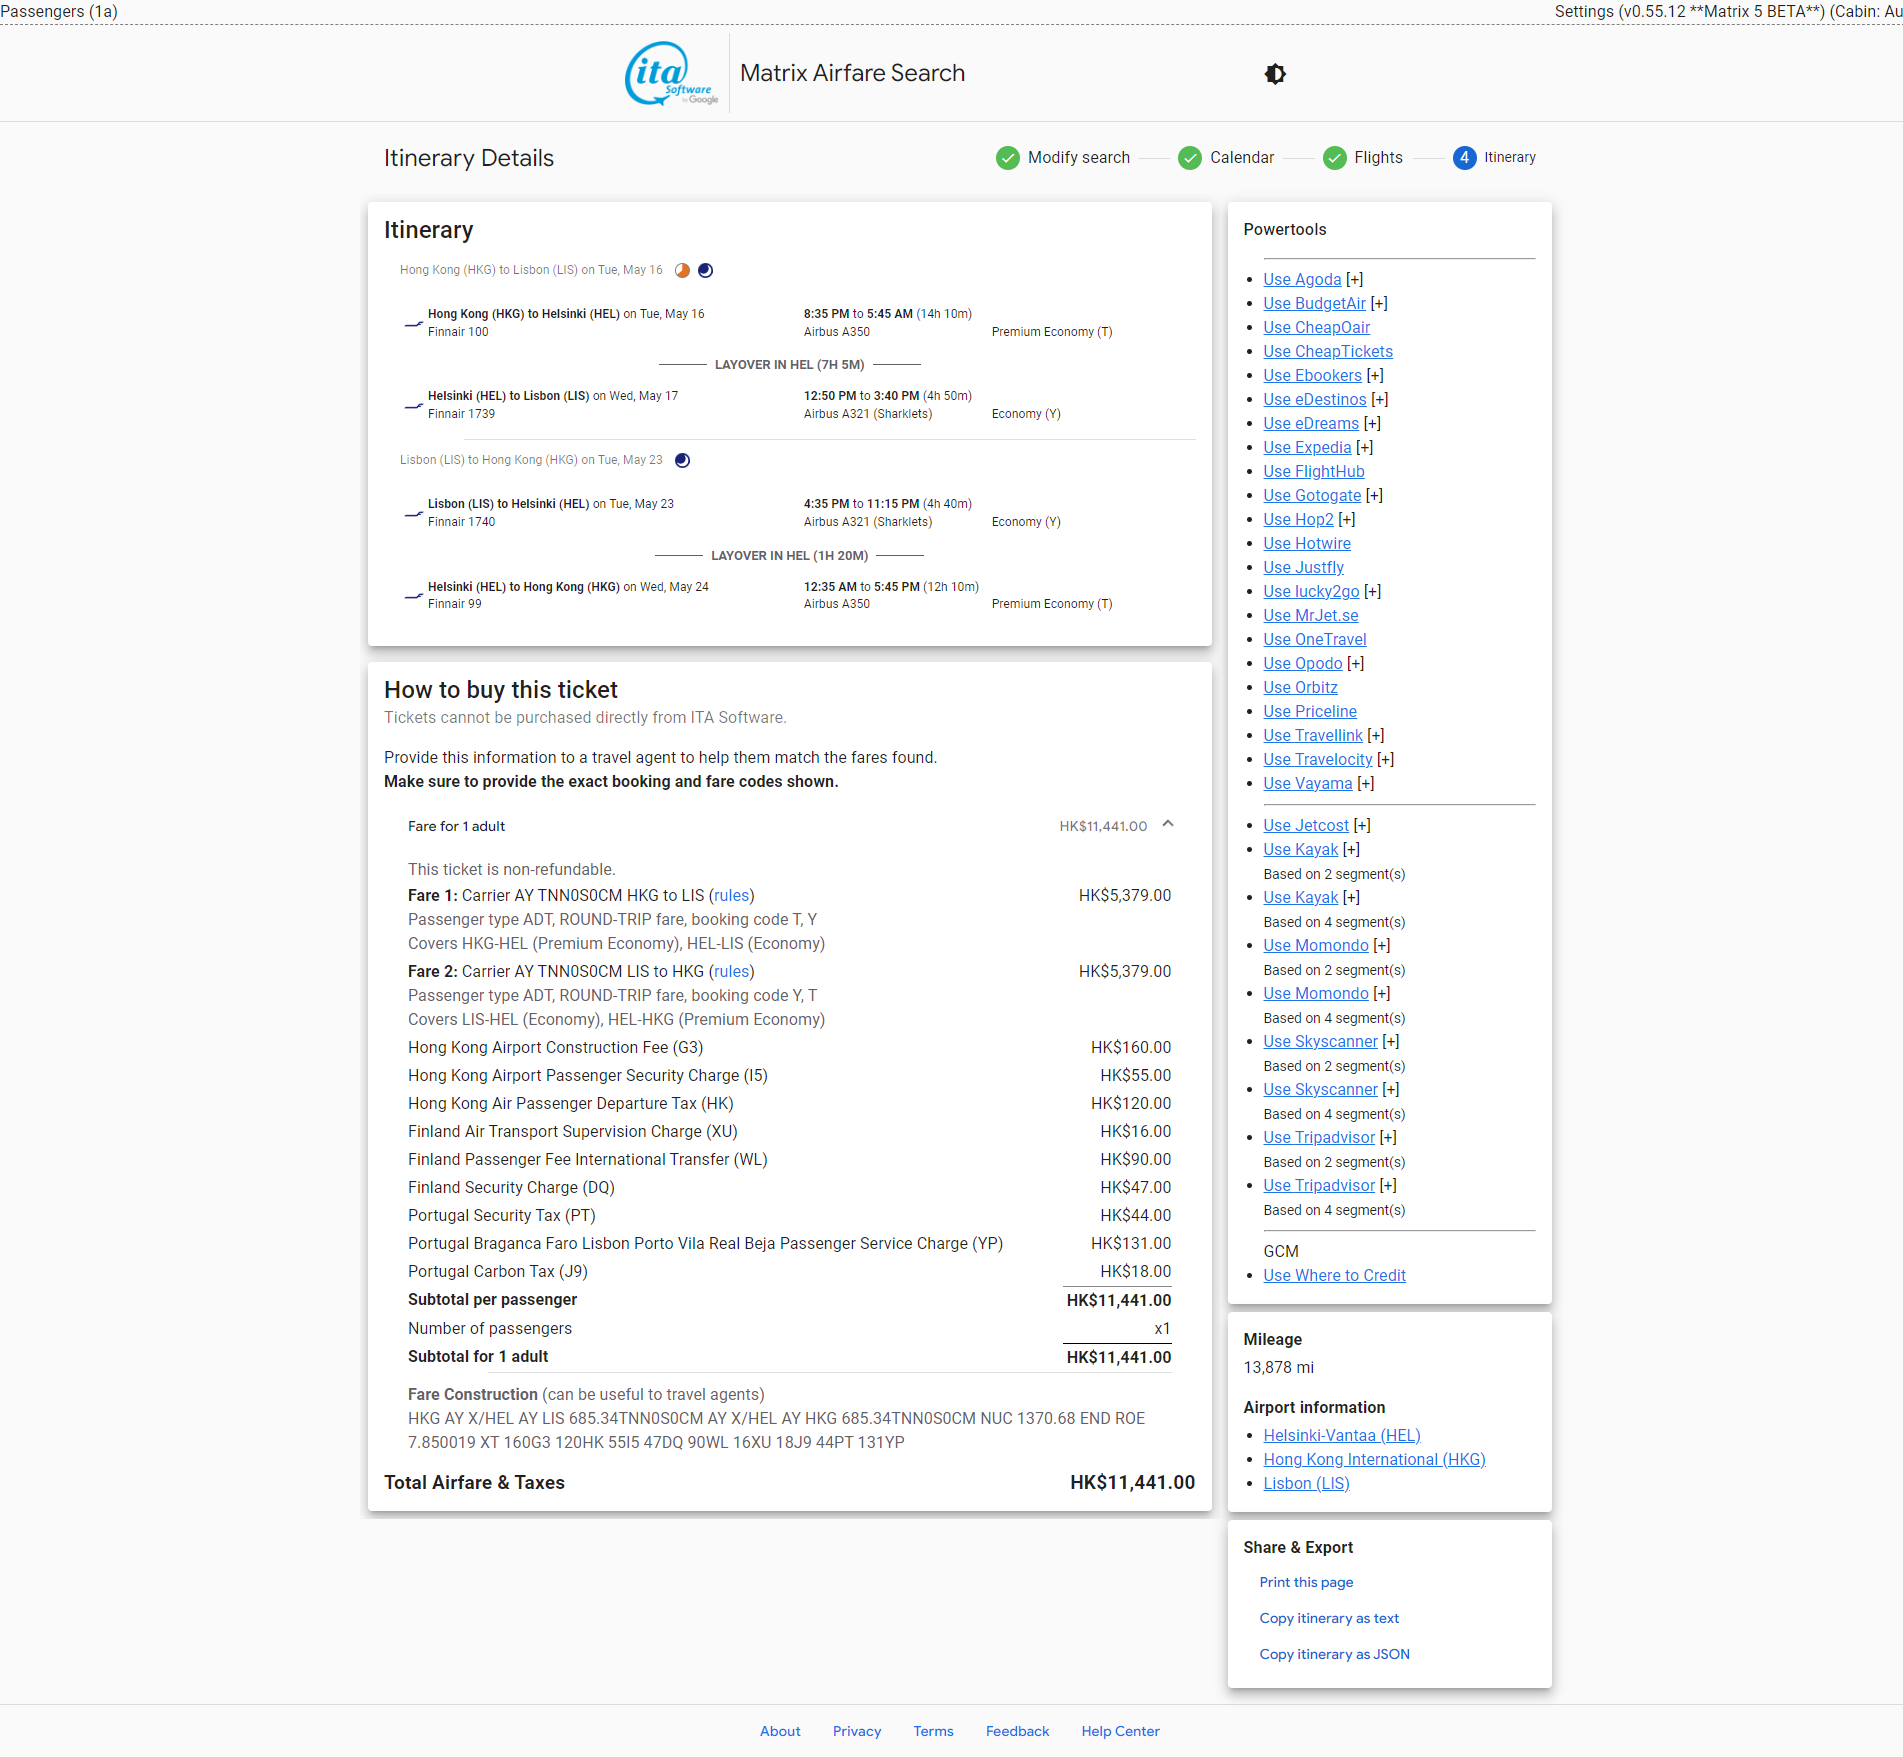Click the green check icon beside Flights

coord(1335,158)
